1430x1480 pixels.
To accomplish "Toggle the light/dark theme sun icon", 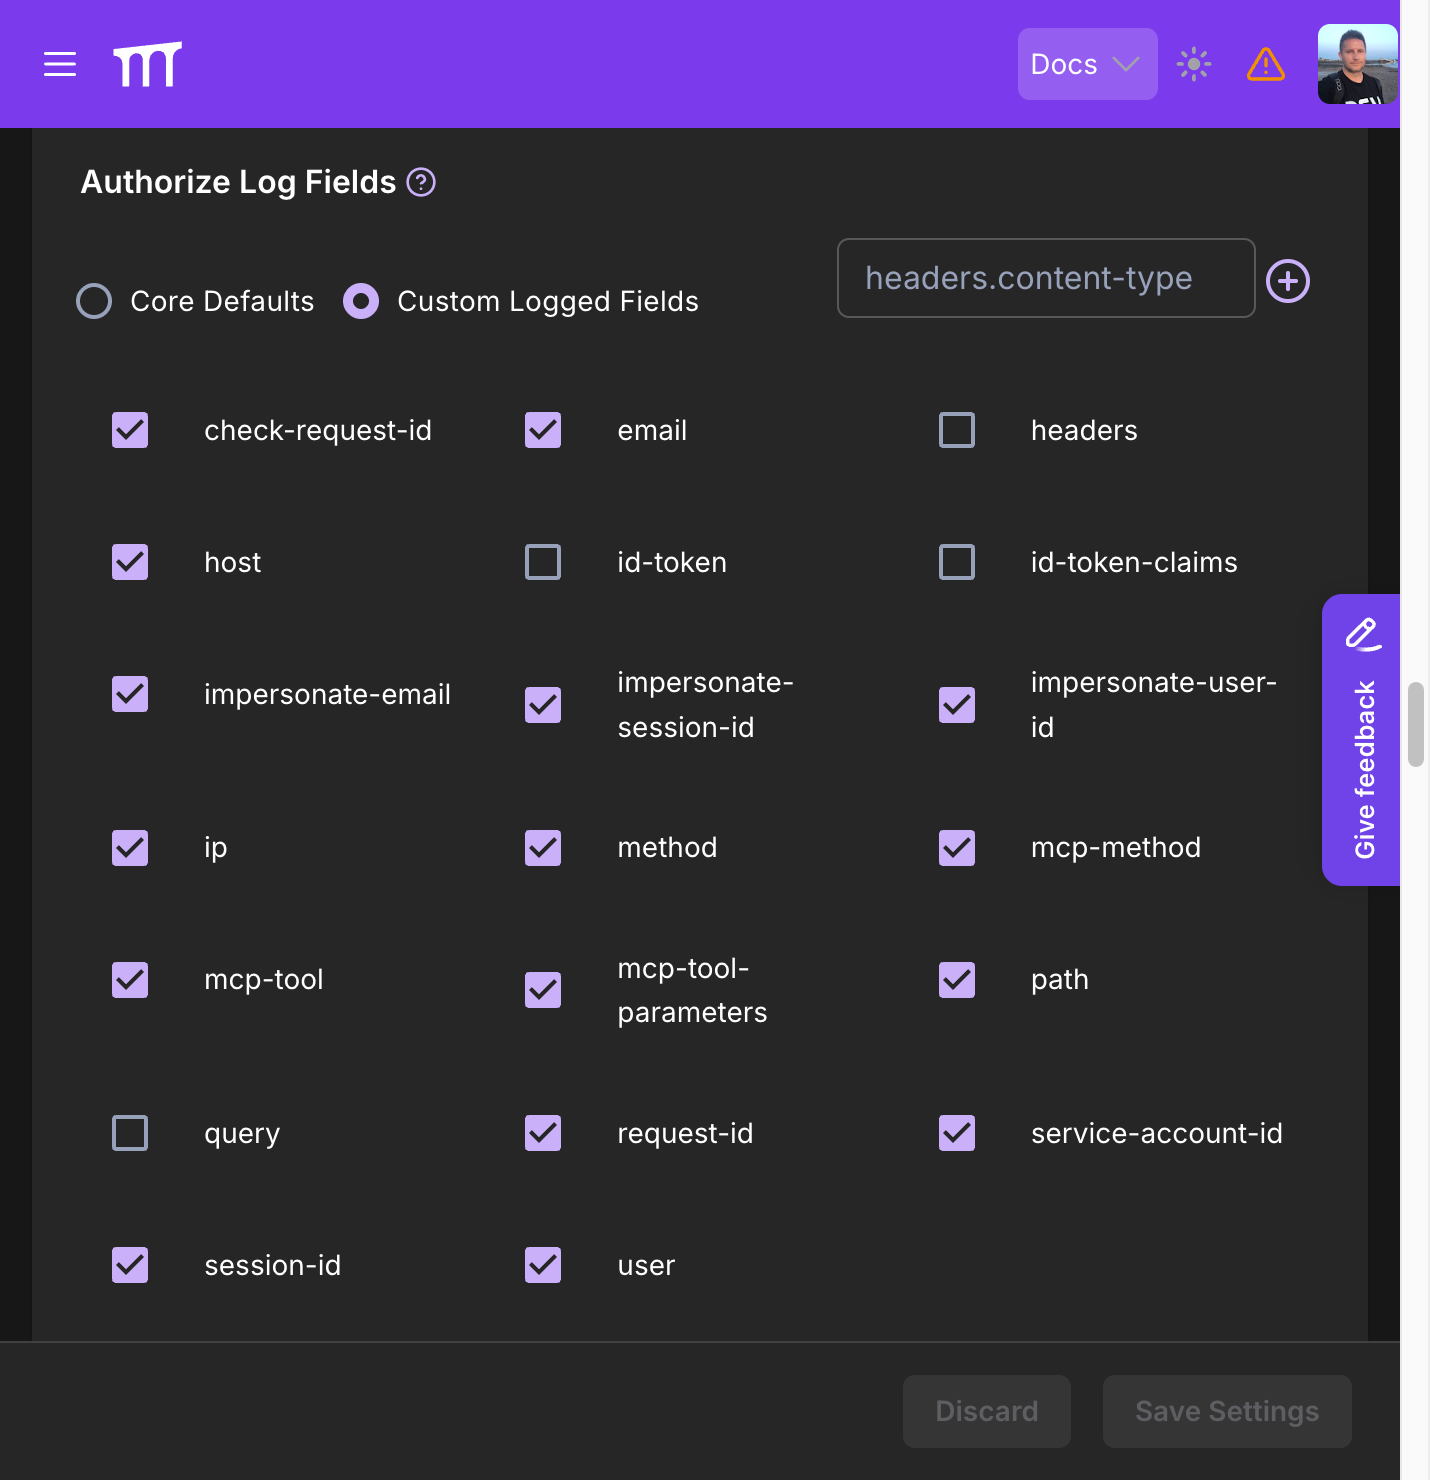I will pyautogui.click(x=1194, y=64).
